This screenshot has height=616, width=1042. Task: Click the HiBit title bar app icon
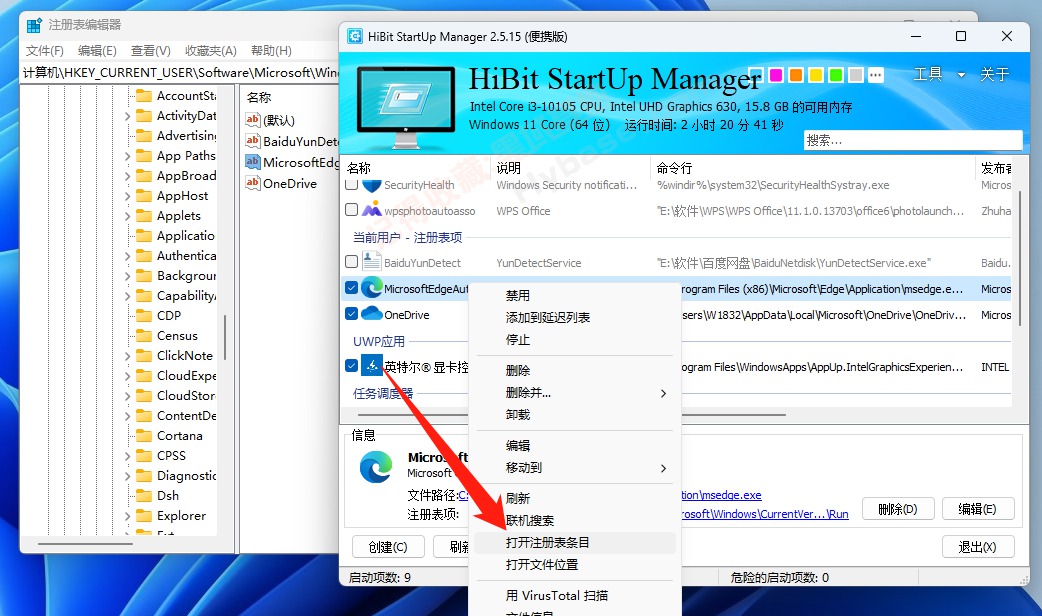tap(355, 36)
